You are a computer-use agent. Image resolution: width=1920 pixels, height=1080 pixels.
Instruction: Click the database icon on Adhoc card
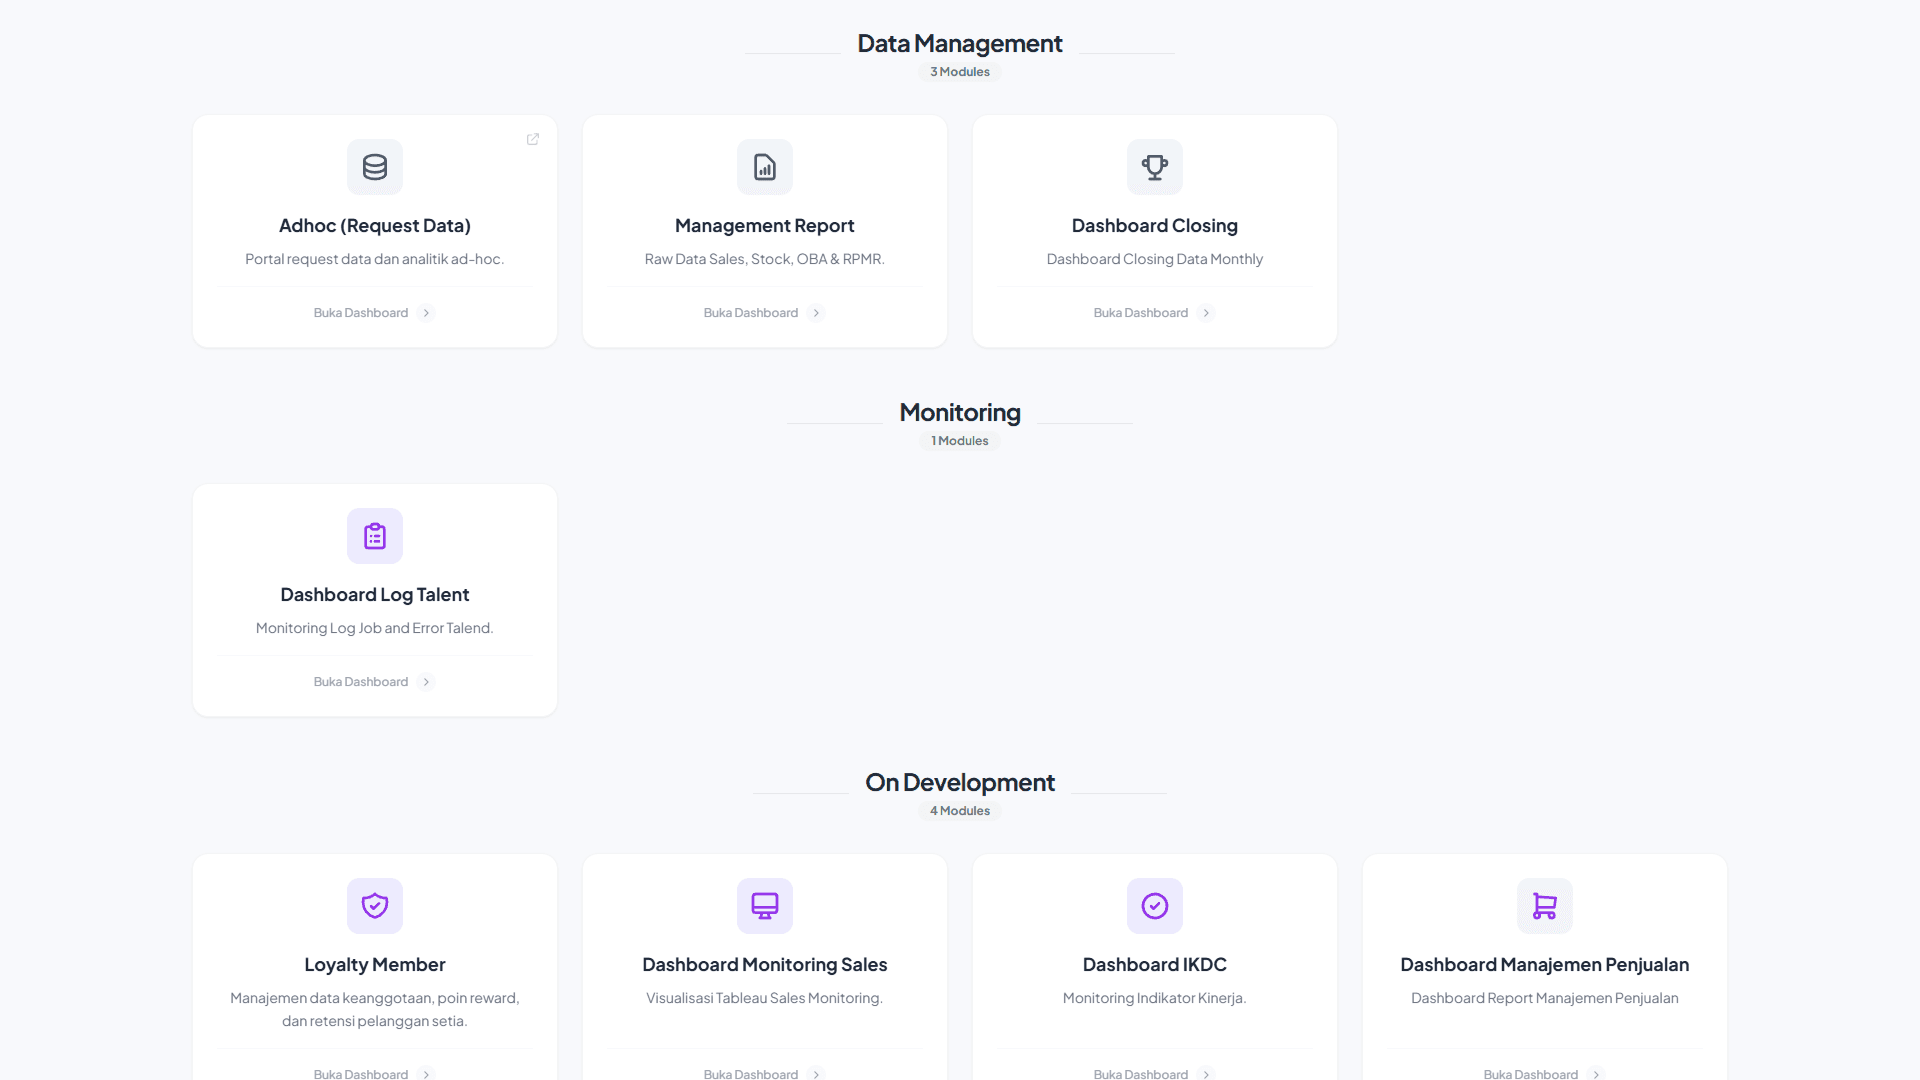pos(375,167)
